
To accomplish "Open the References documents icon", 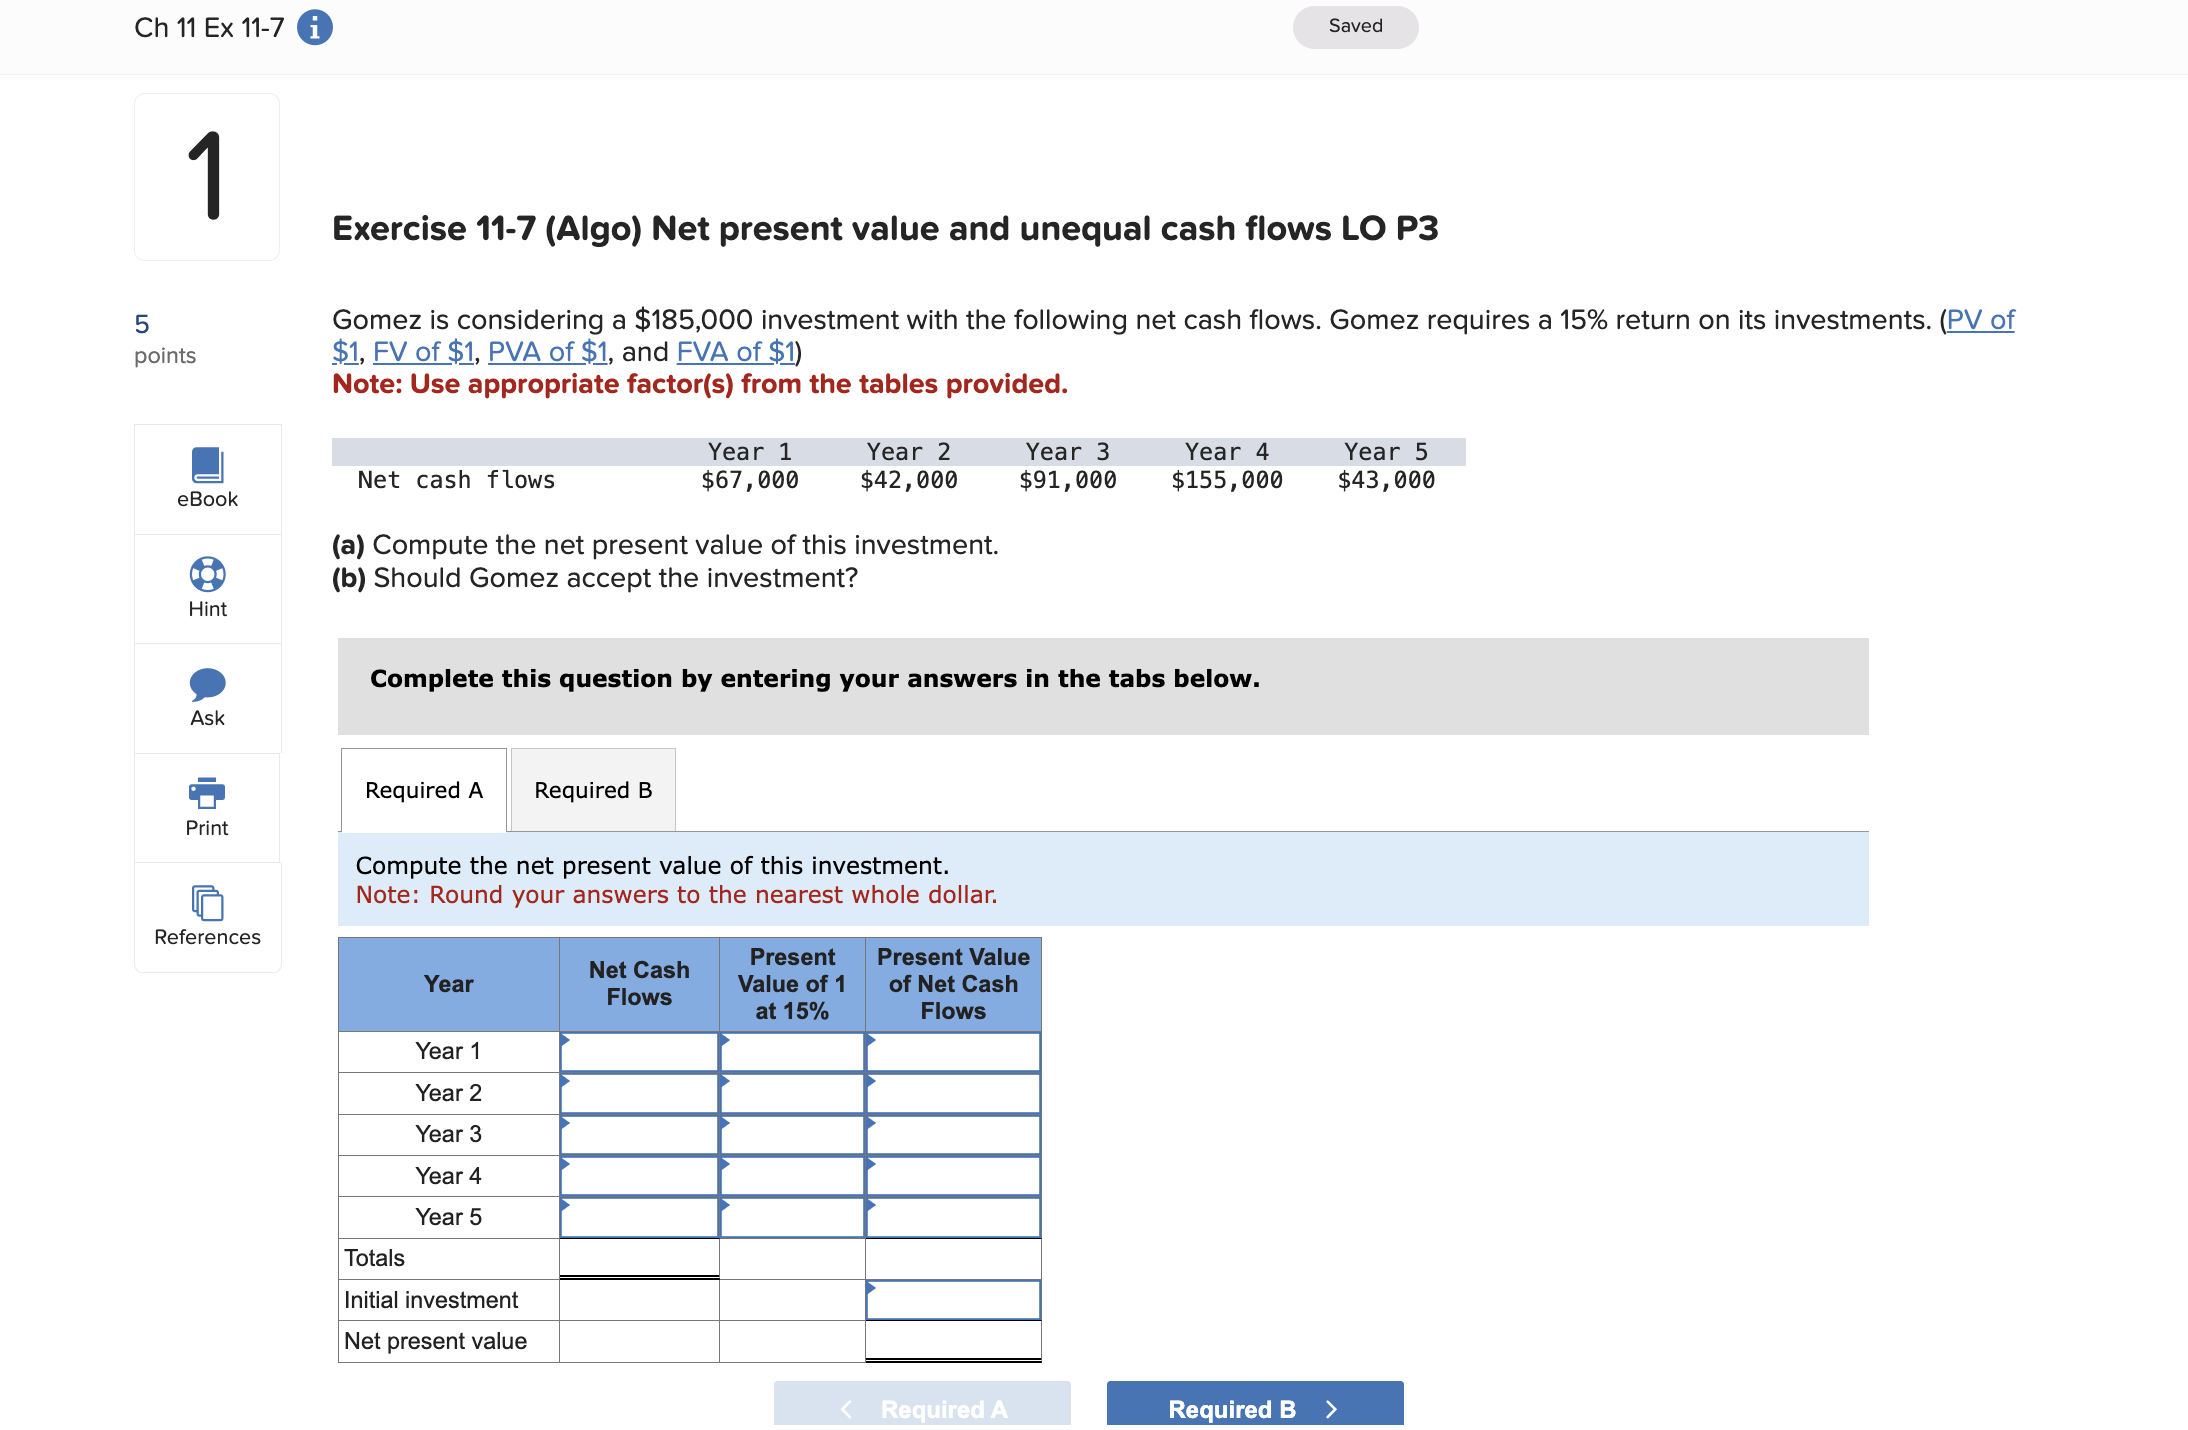I will pos(207,903).
